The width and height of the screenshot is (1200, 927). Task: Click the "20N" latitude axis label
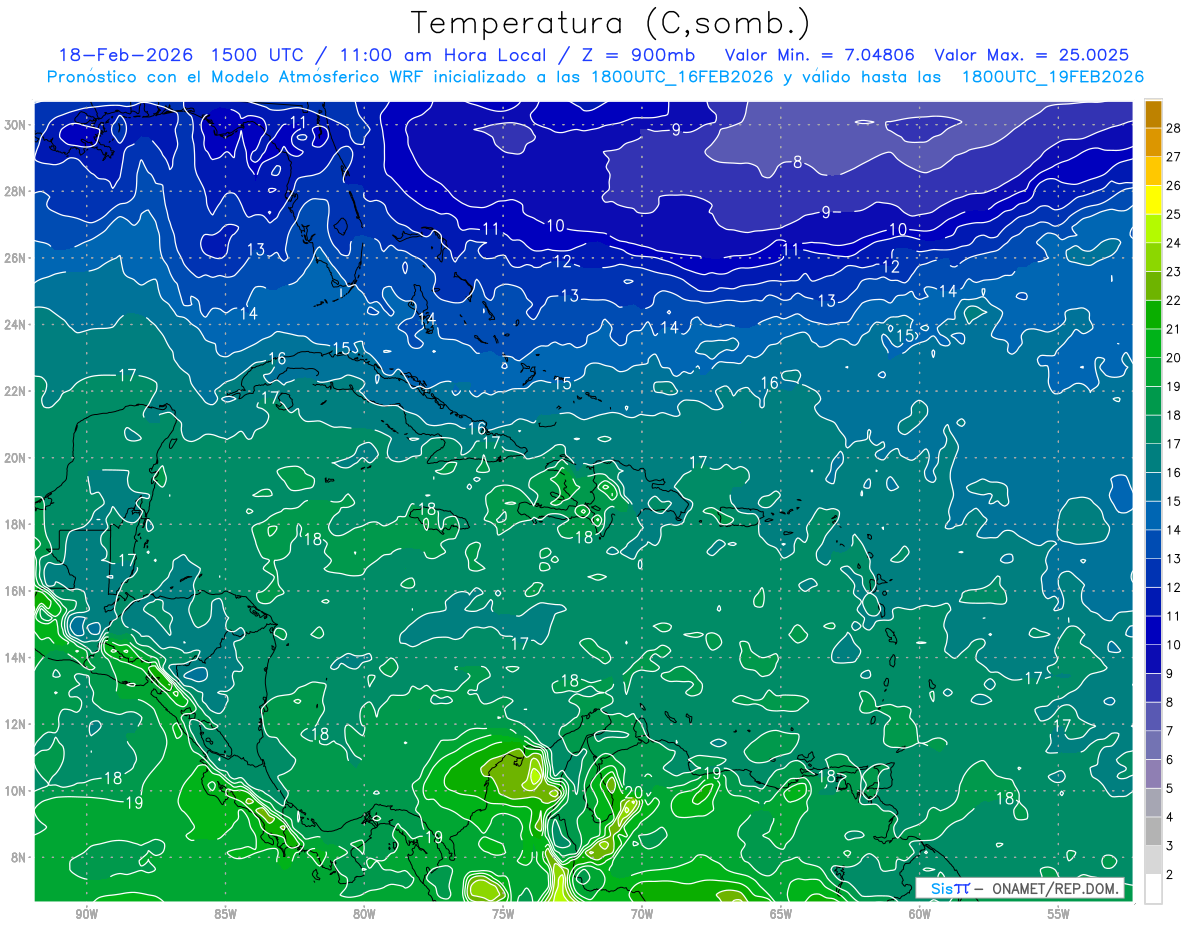click(16, 457)
